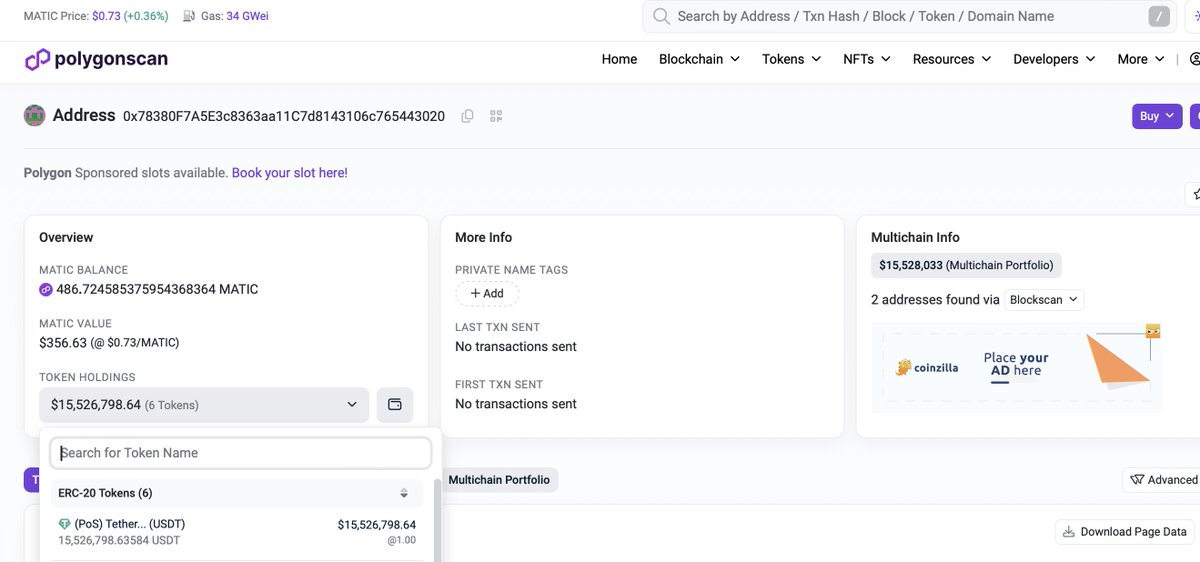Click the token list scrollbar
1200x562 pixels.
pyautogui.click(x=437, y=520)
